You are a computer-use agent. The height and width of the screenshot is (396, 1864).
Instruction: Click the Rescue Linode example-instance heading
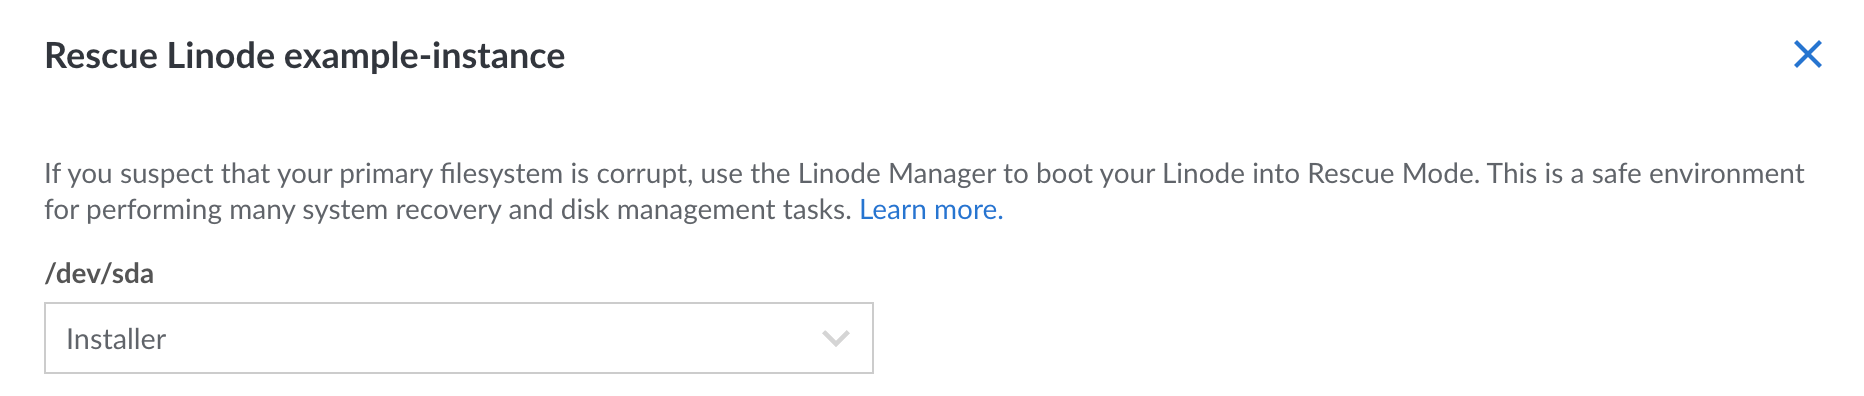(305, 56)
